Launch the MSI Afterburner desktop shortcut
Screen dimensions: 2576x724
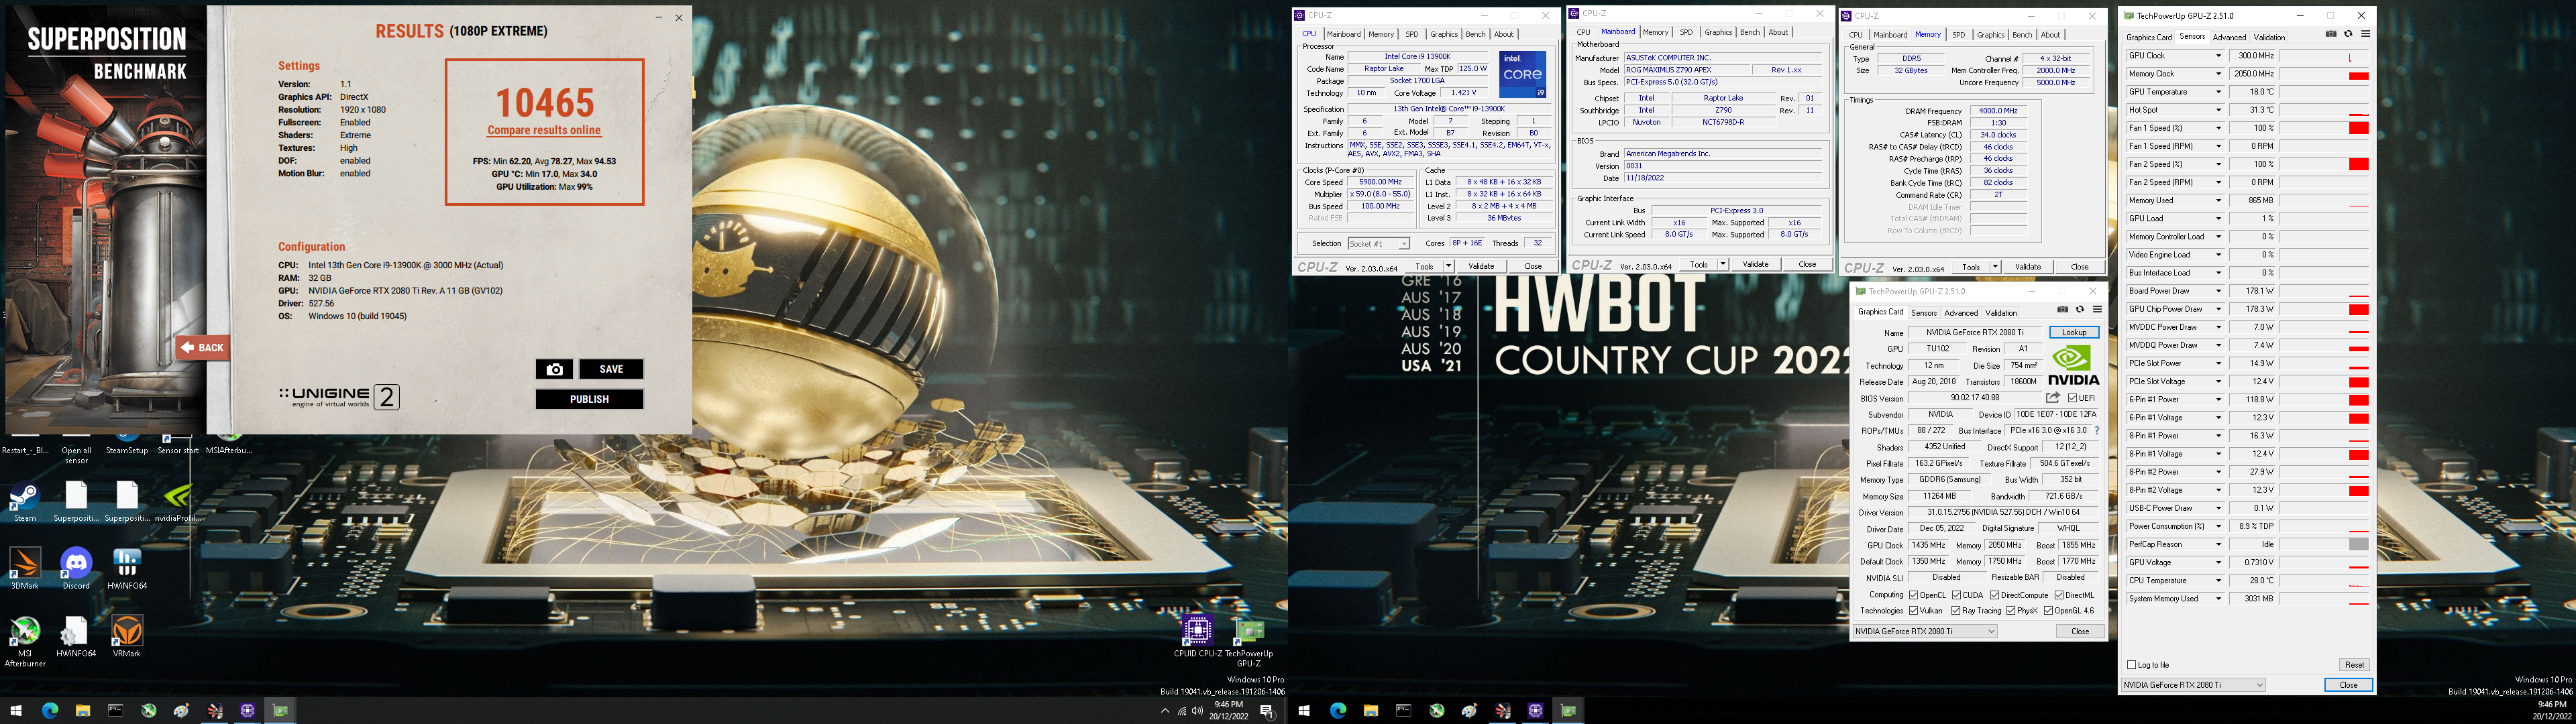point(24,641)
